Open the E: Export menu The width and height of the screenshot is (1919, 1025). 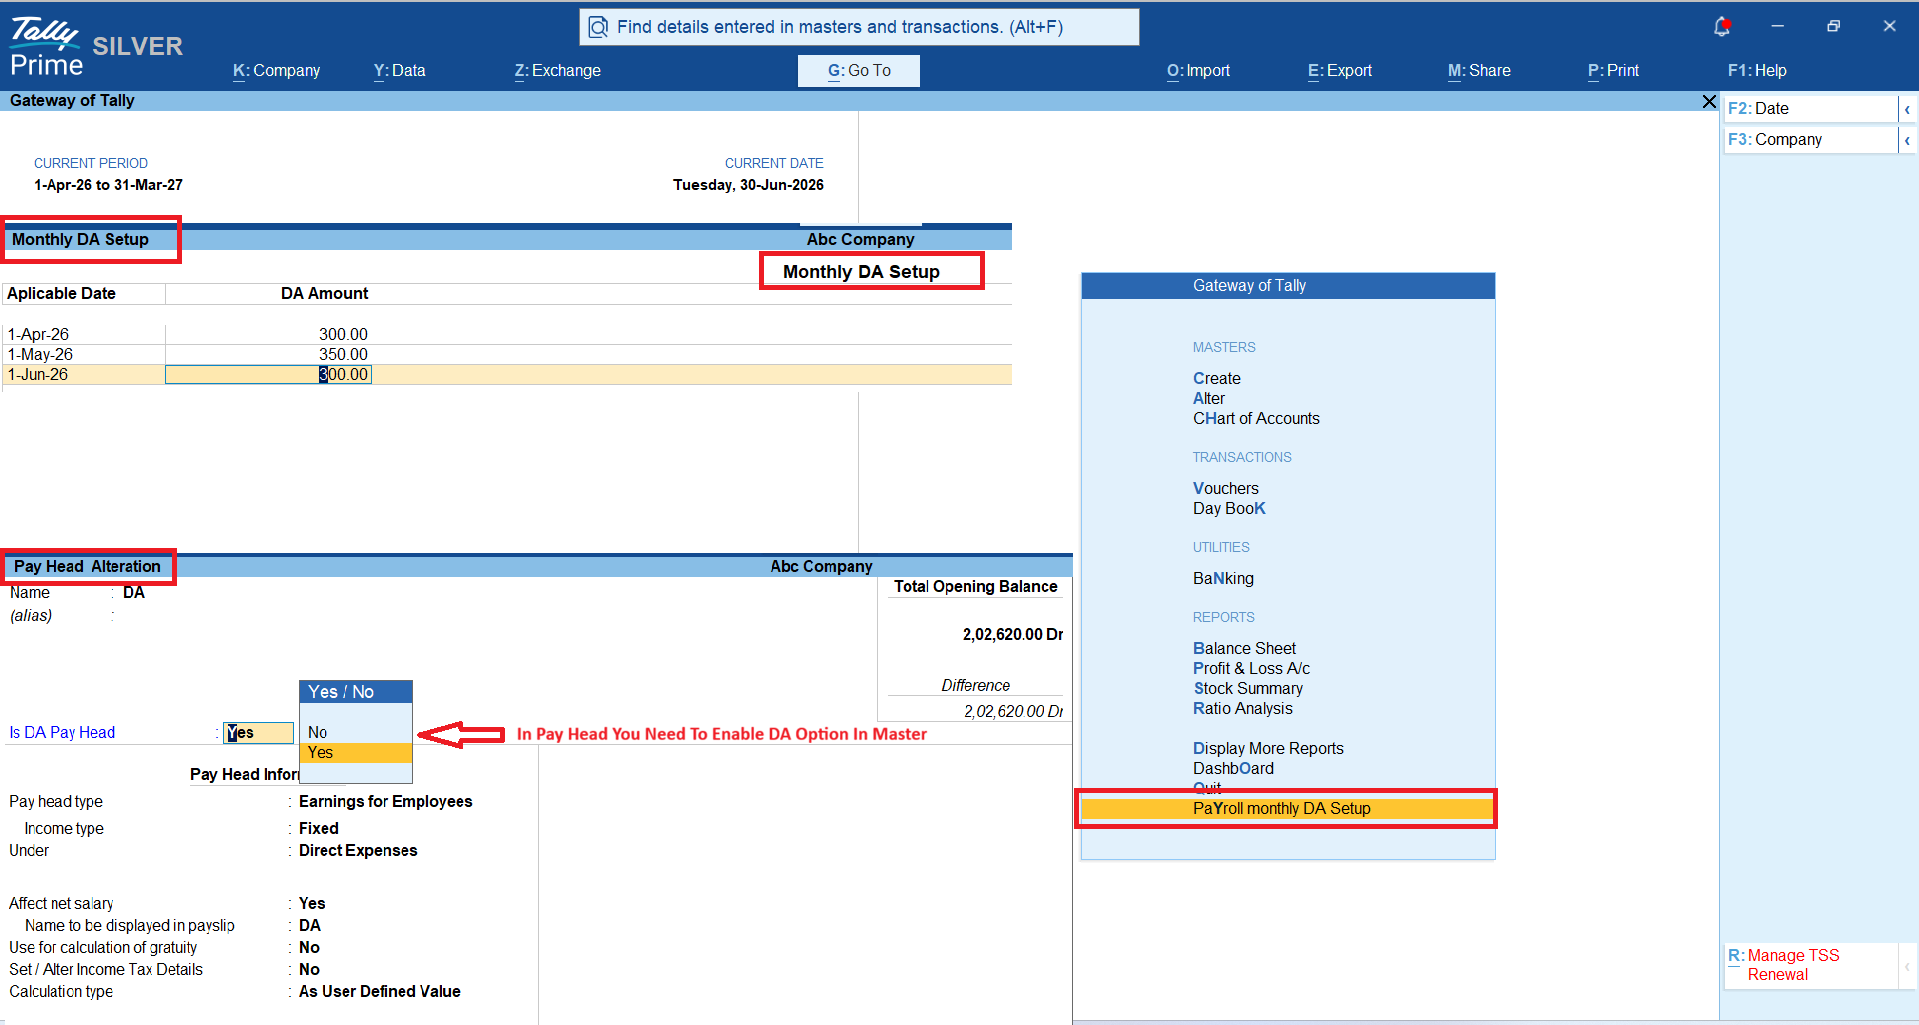click(1340, 71)
